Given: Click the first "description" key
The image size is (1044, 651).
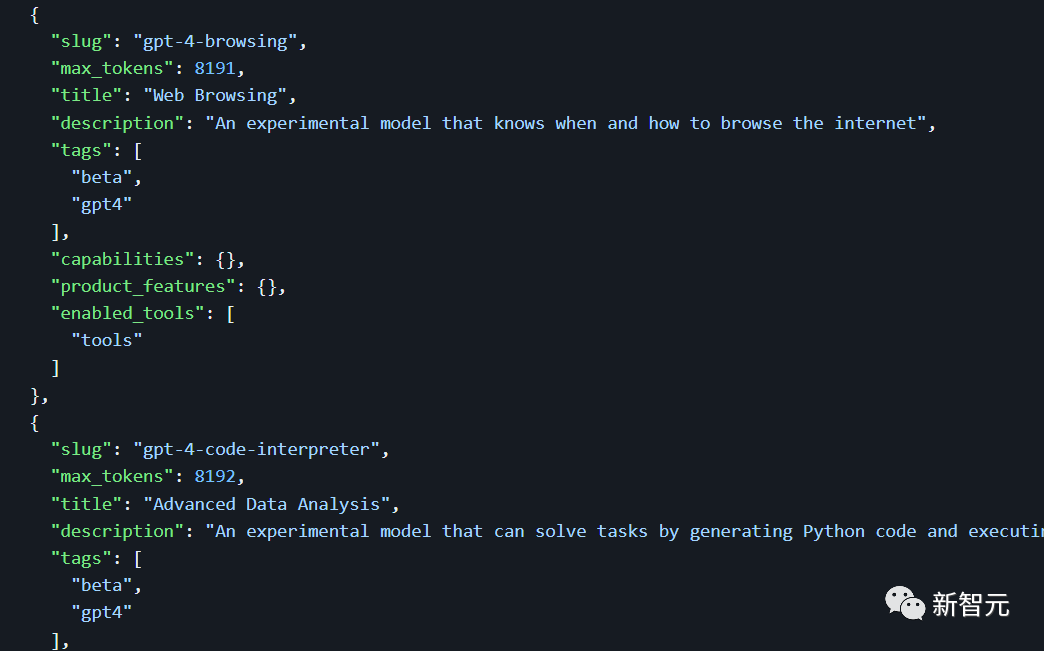Looking at the screenshot, I should (x=117, y=123).
